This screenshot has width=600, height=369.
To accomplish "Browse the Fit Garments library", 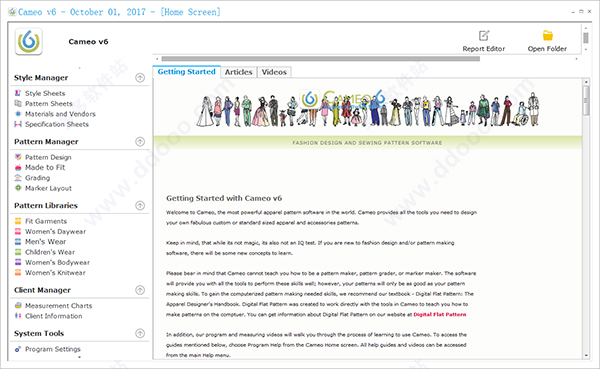I will [x=46, y=221].
